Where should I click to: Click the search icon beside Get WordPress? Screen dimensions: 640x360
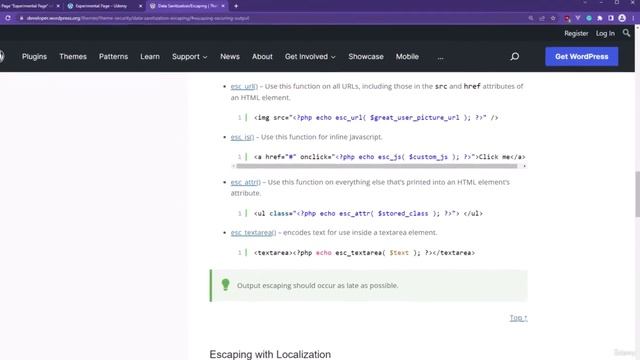(515, 56)
